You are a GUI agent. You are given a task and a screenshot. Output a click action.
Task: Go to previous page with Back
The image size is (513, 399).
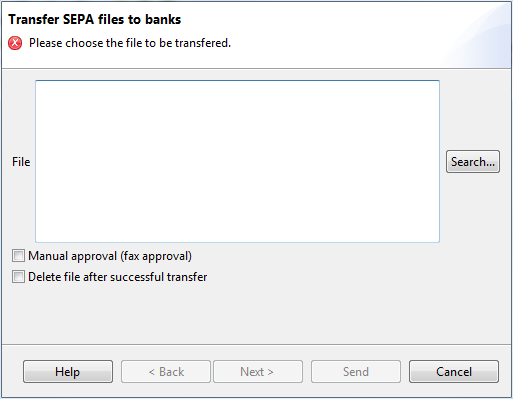(x=166, y=371)
